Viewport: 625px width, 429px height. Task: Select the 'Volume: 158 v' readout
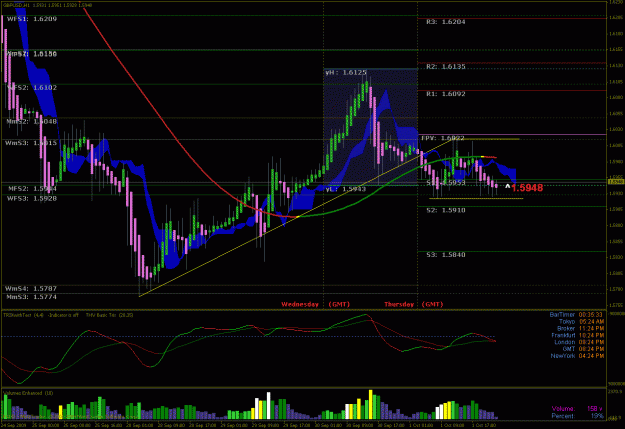point(578,409)
